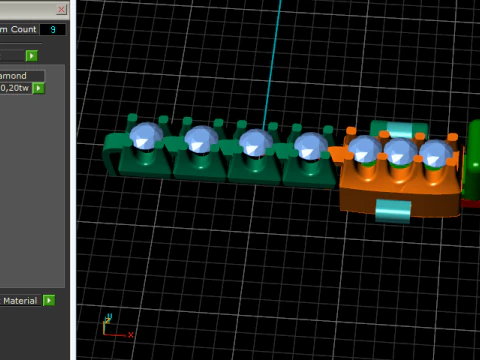Select the middle gem on the orange setting

click(x=400, y=151)
